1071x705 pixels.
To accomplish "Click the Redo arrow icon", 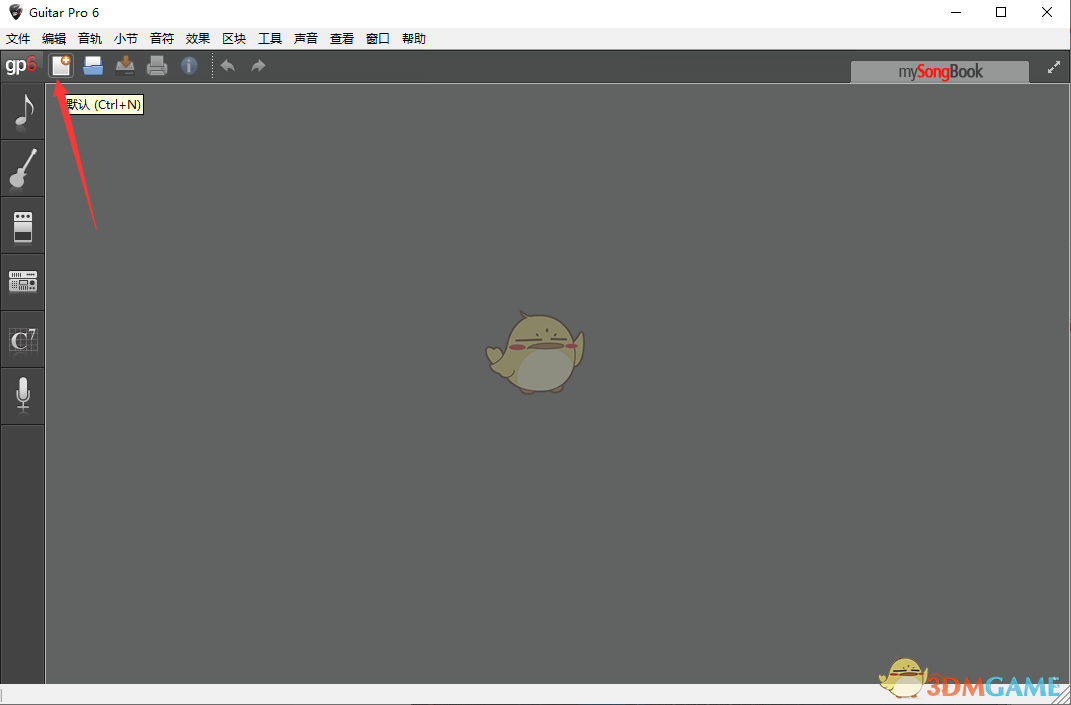I will coord(258,66).
